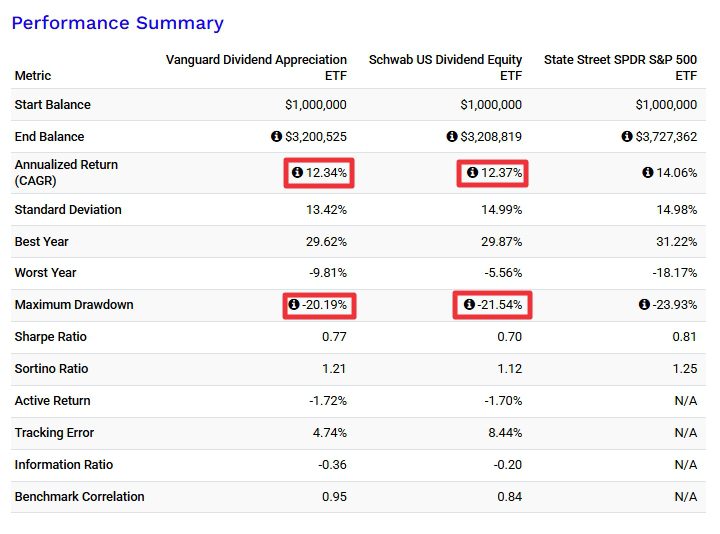720x534 pixels.
Task: Click Vanguard's Best Year value 29.62%
Action: [x=326, y=242]
